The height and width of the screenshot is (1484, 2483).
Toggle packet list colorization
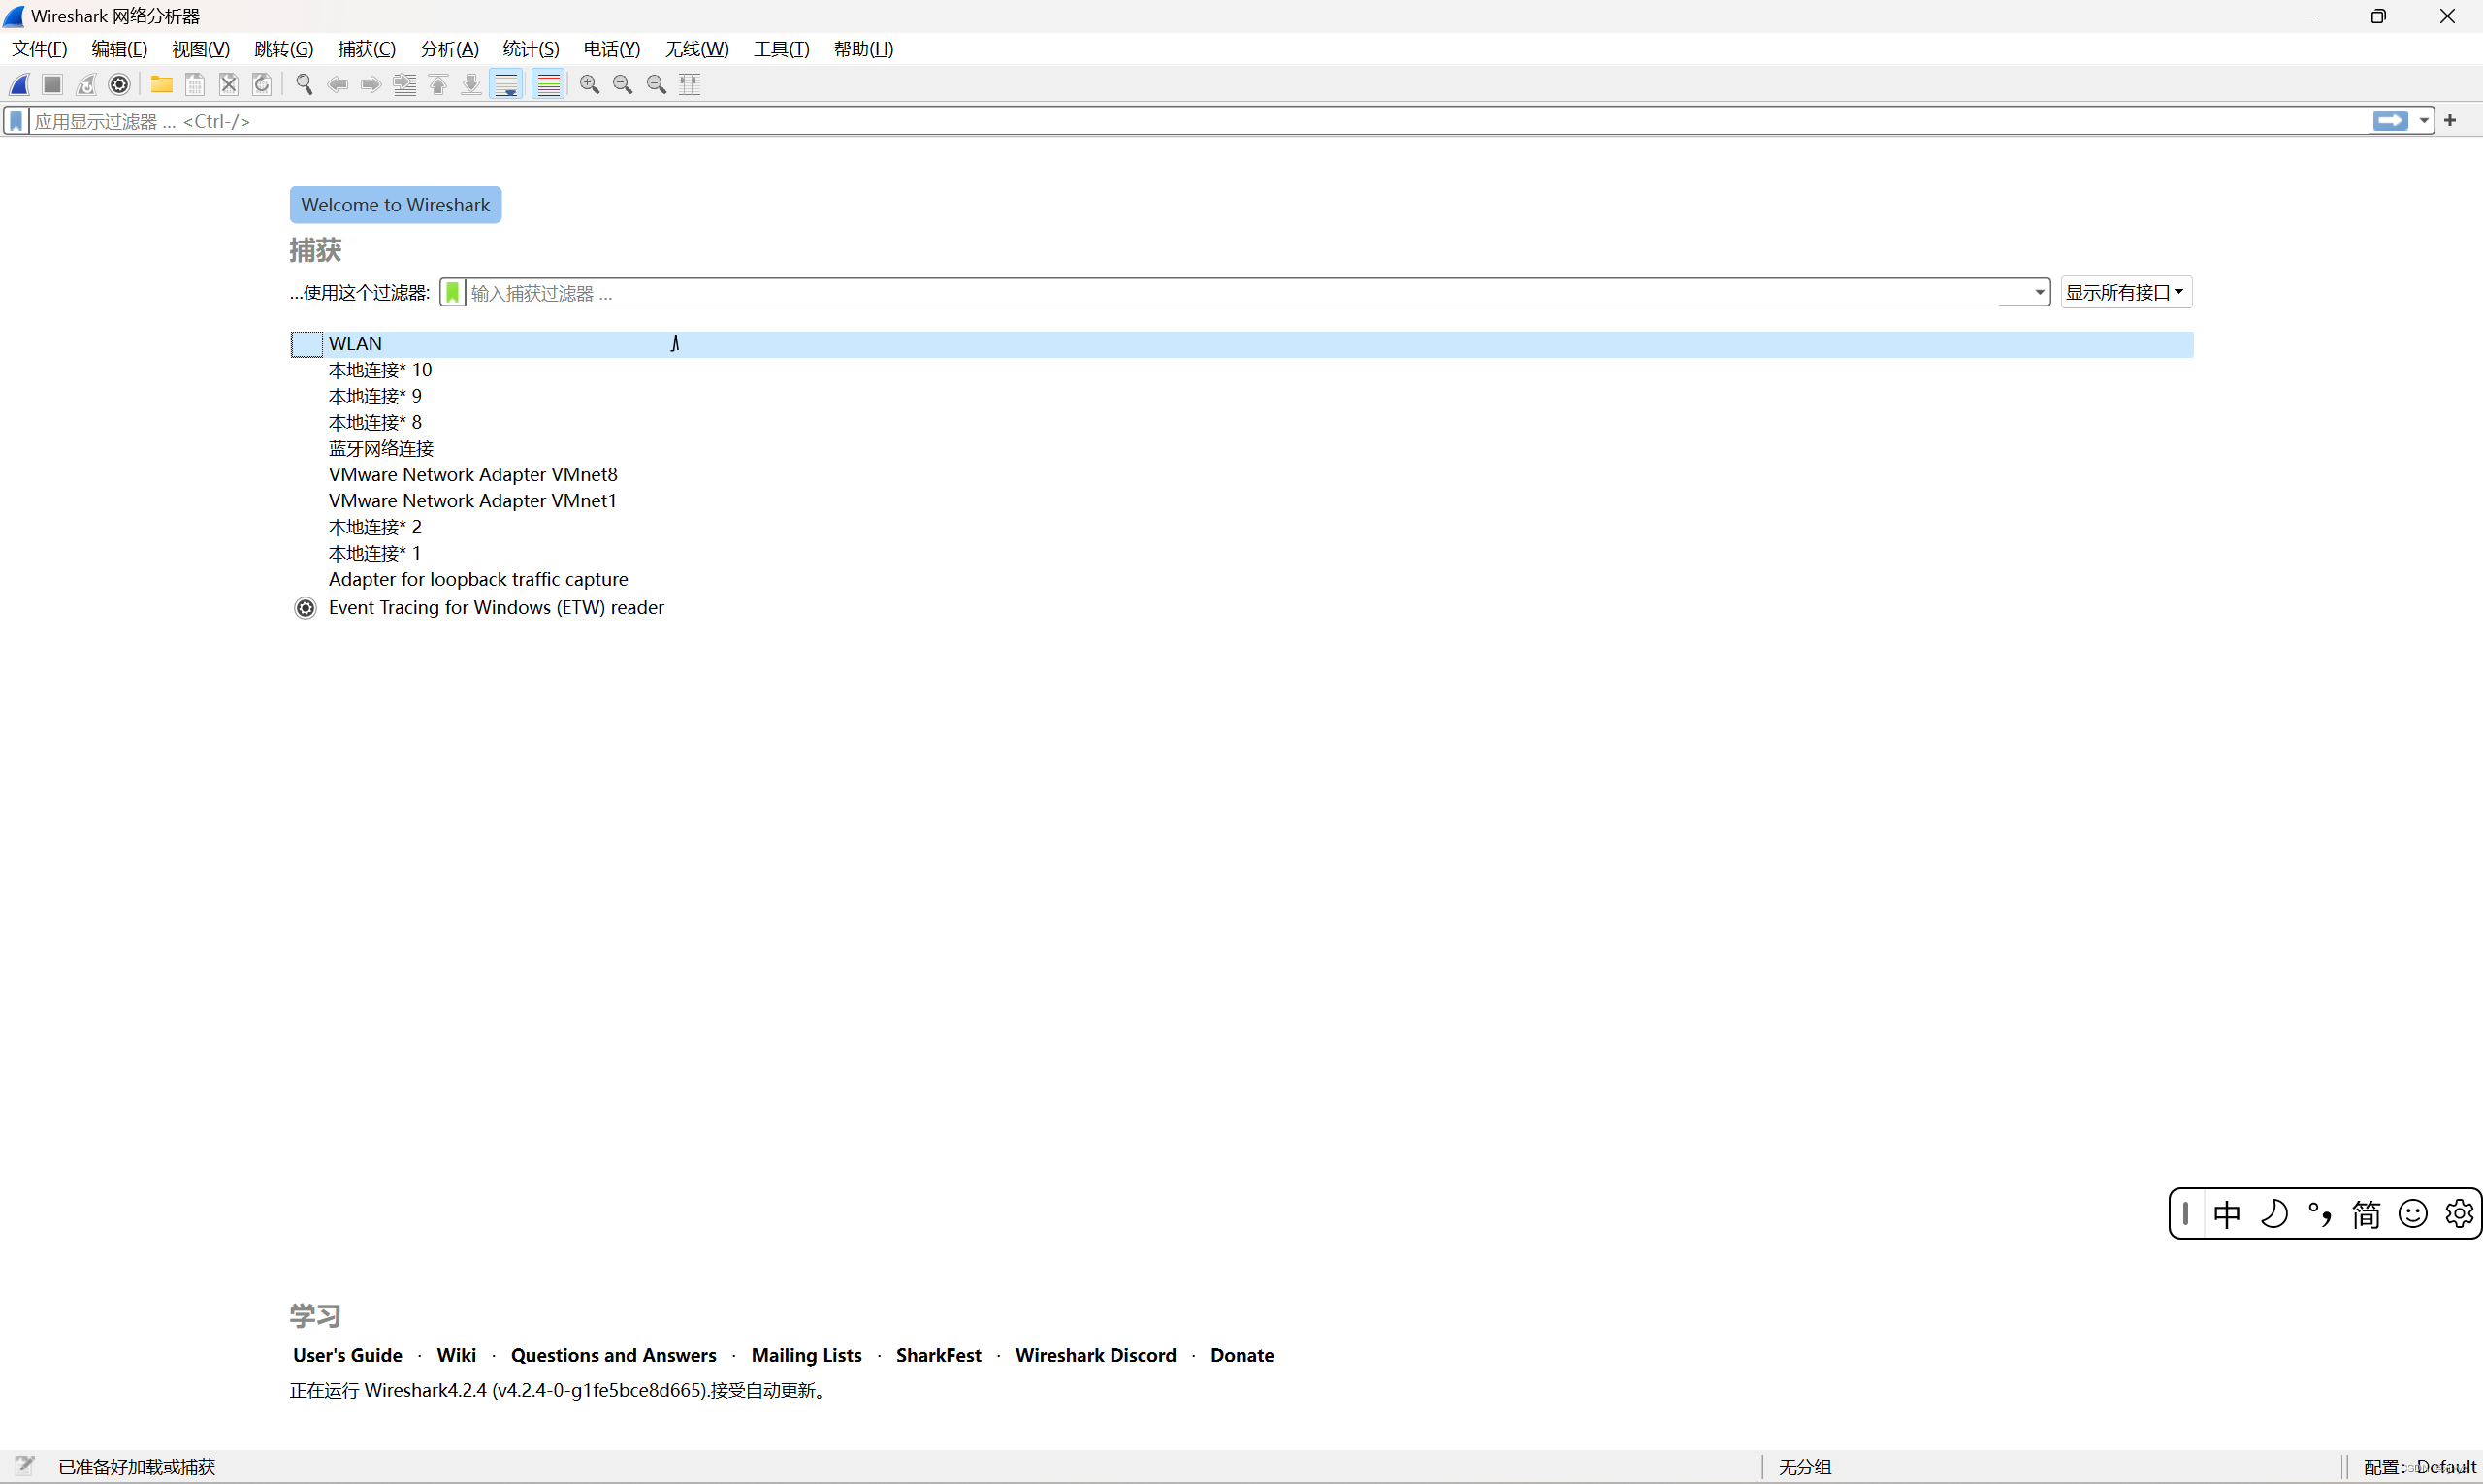549,85
